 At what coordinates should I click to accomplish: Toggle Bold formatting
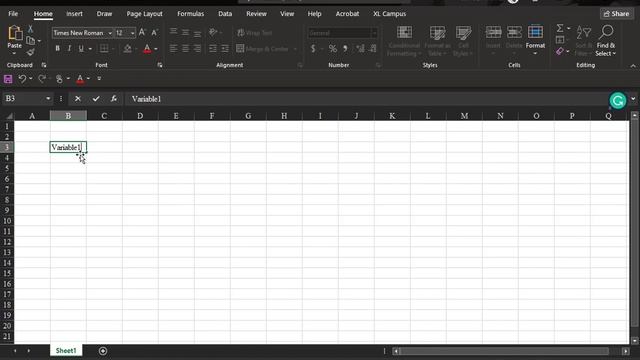coord(58,49)
